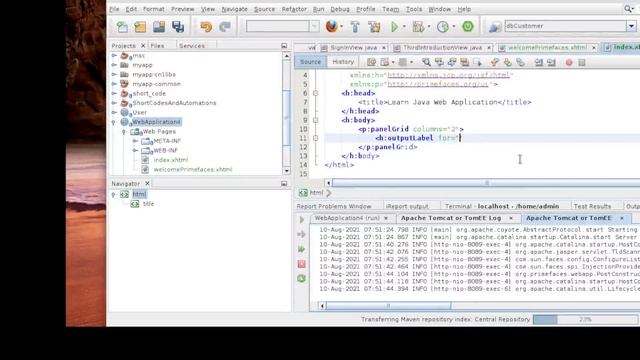Open index.xhtml in the project tree
Screen dimensions: 640x360
(171, 160)
